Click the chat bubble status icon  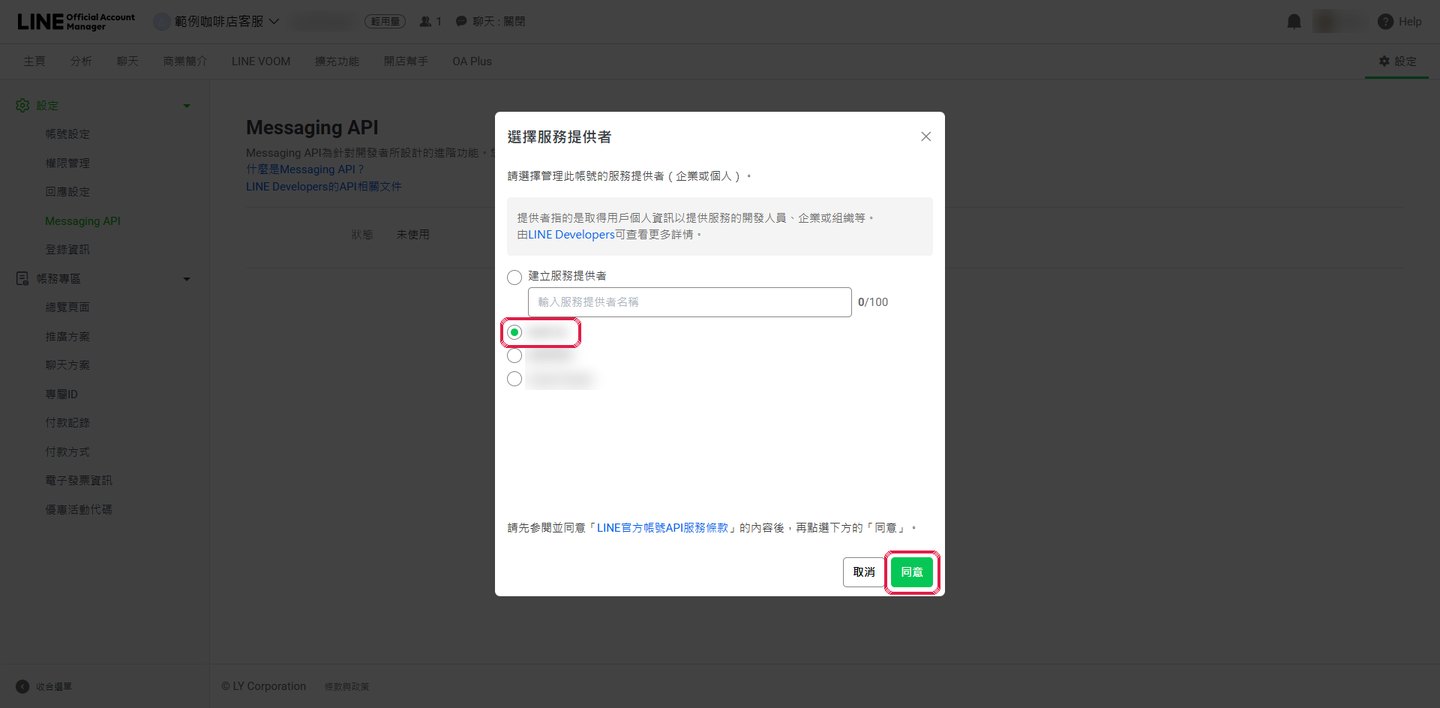(461, 21)
